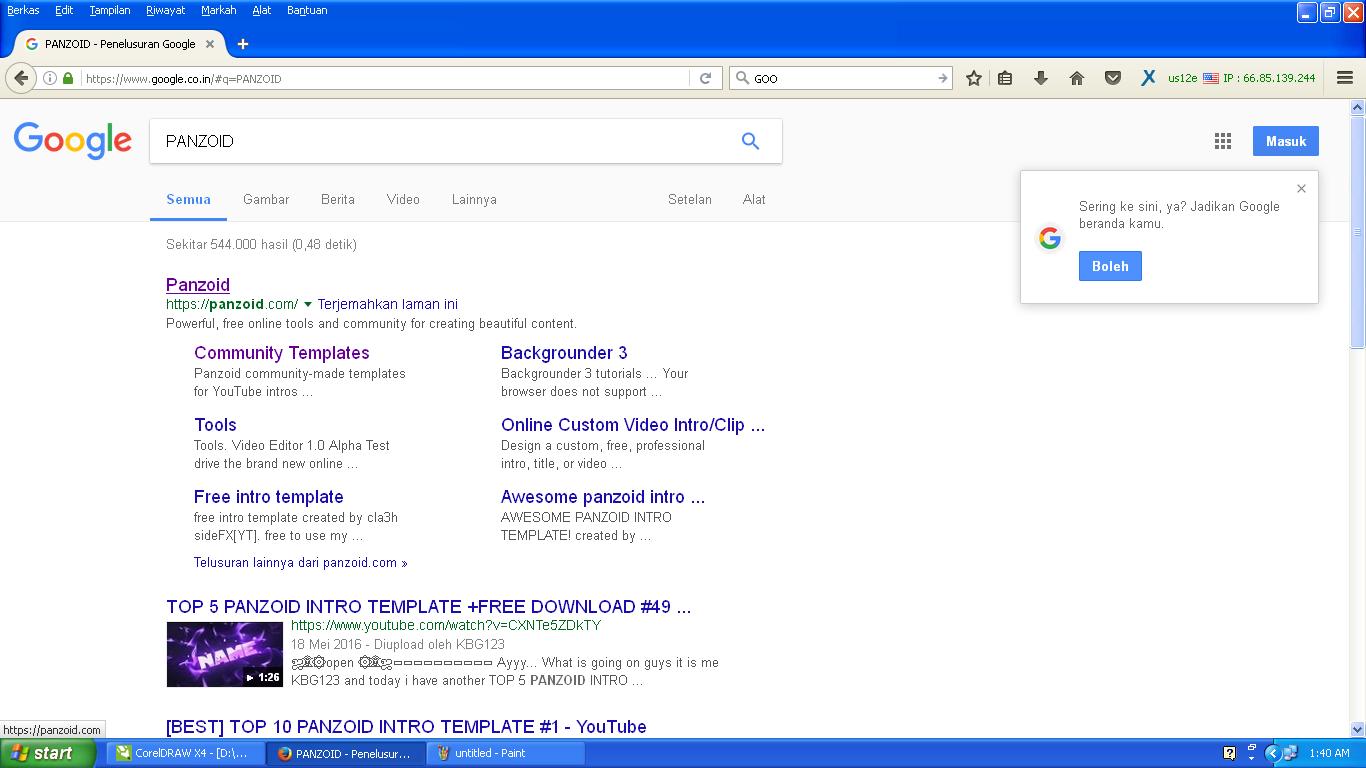
Task: Click the system tray network icon
Action: (1291, 753)
